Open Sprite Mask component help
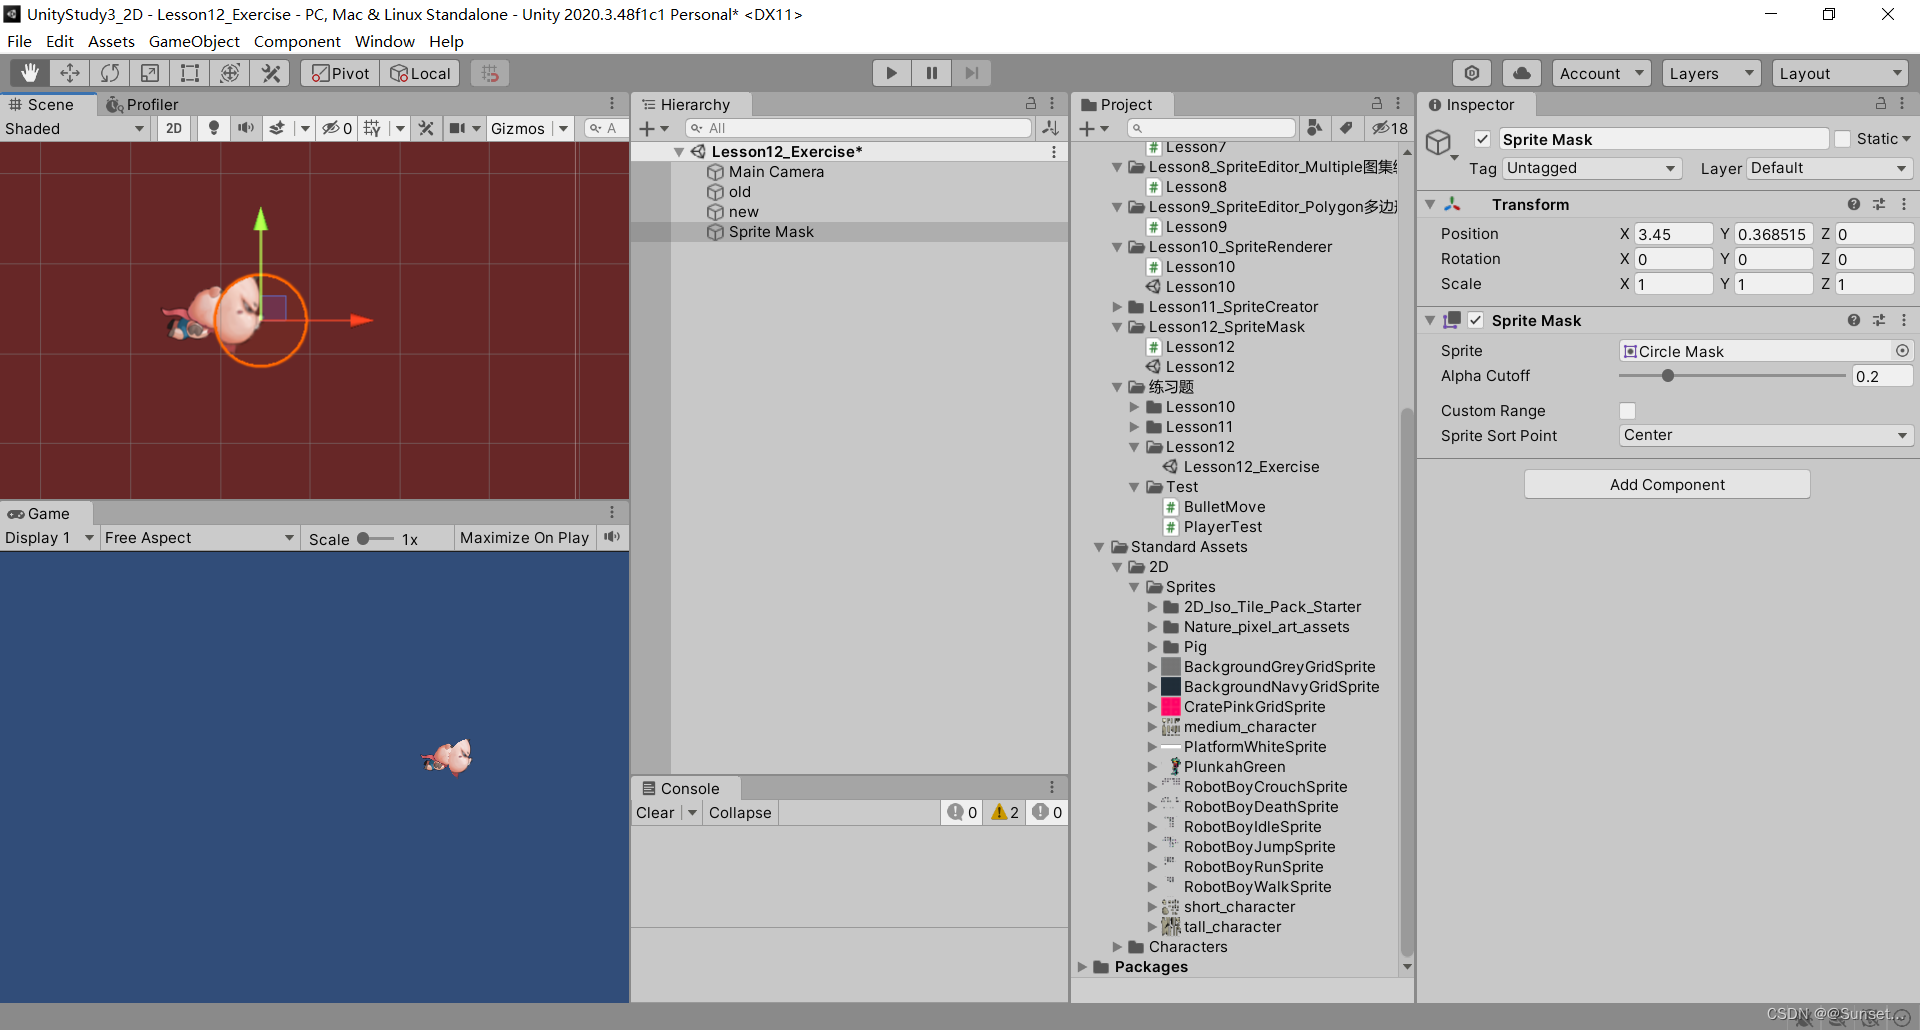The image size is (1920, 1030). pos(1854,320)
